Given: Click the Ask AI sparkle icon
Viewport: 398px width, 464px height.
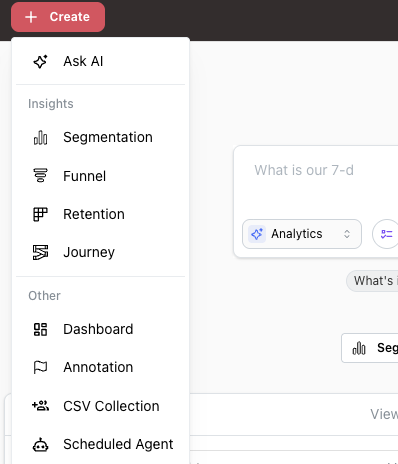Looking at the screenshot, I should pyautogui.click(x=40, y=61).
